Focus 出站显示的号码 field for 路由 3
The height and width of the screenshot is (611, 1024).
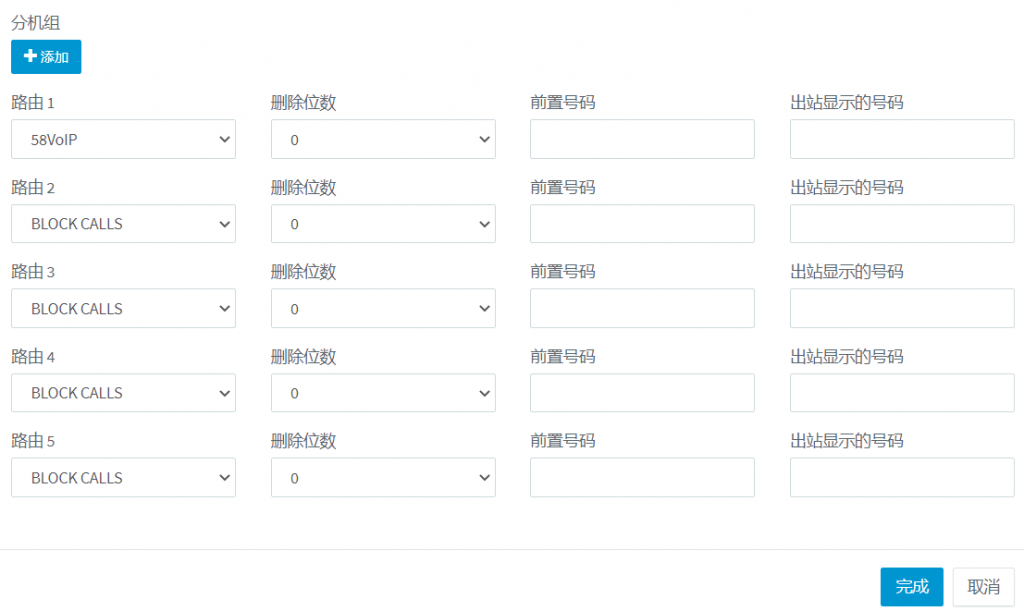[902, 309]
